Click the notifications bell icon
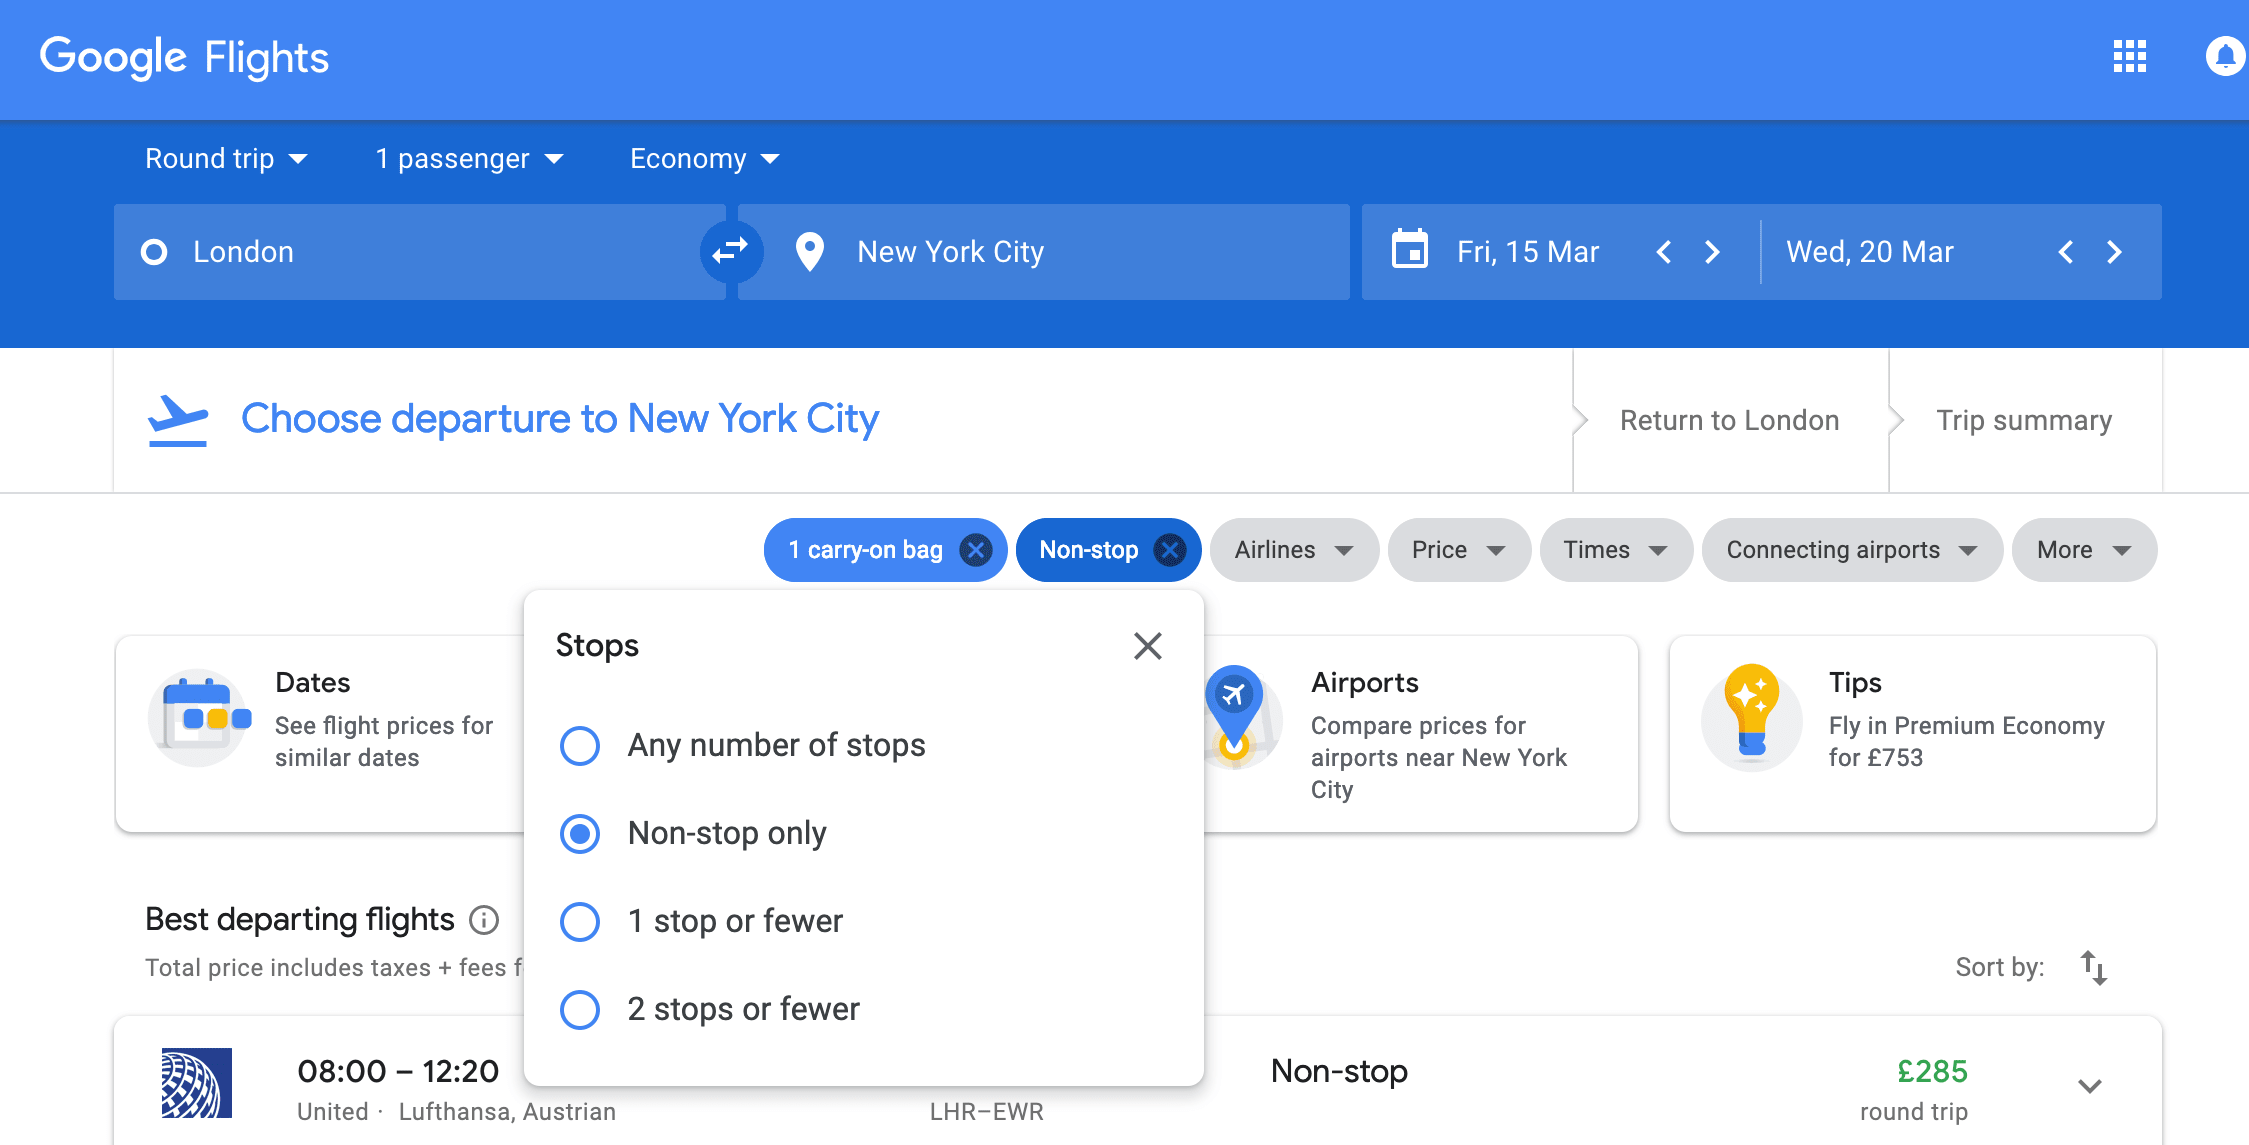This screenshot has width=2249, height=1145. coord(2225,57)
